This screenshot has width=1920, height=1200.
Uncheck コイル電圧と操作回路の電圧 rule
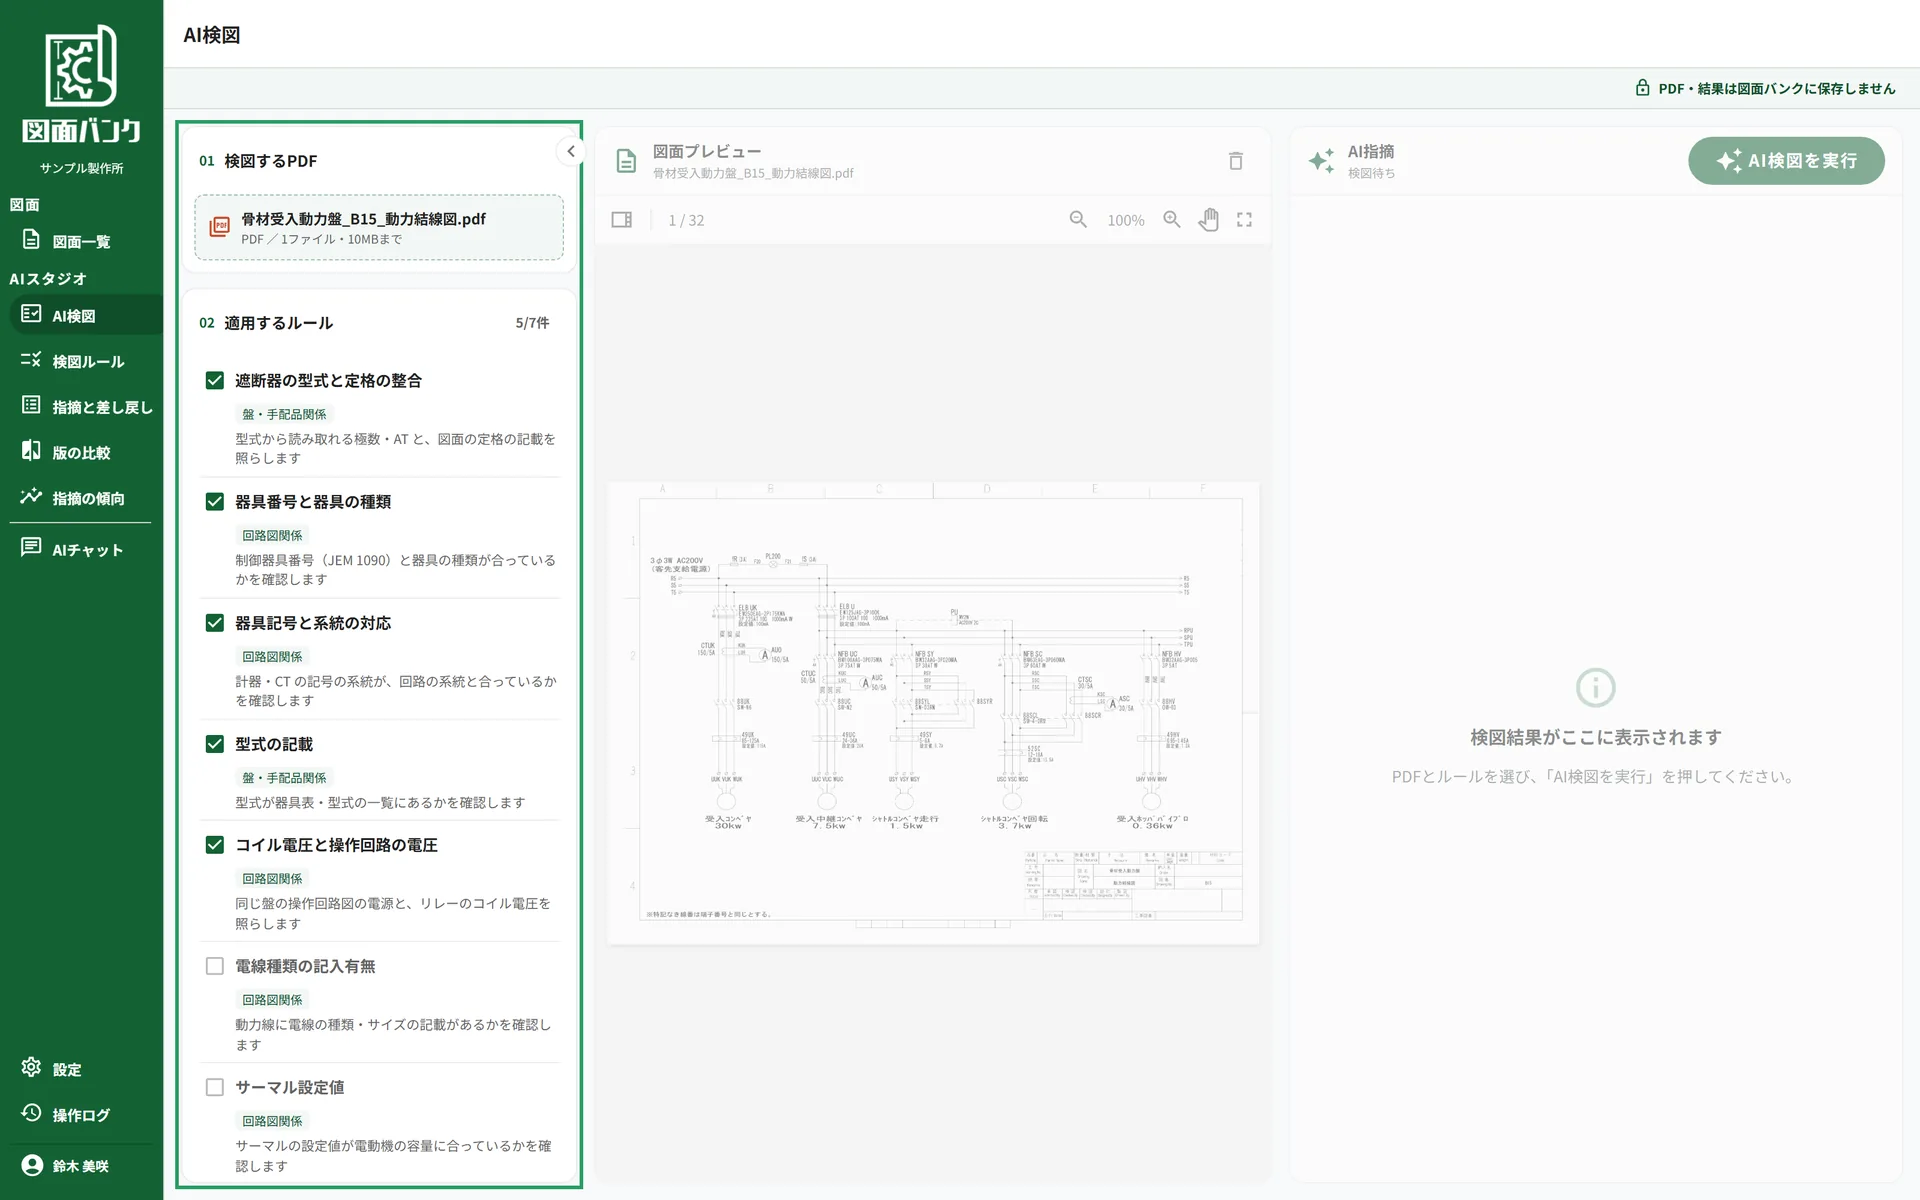coord(215,844)
